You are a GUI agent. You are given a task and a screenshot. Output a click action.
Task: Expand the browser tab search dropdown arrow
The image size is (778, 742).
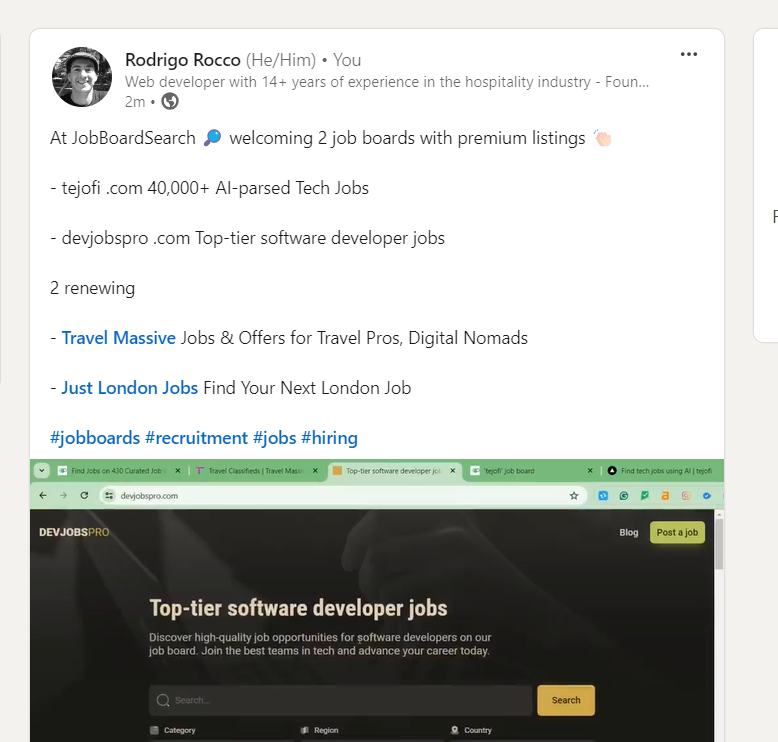point(42,471)
